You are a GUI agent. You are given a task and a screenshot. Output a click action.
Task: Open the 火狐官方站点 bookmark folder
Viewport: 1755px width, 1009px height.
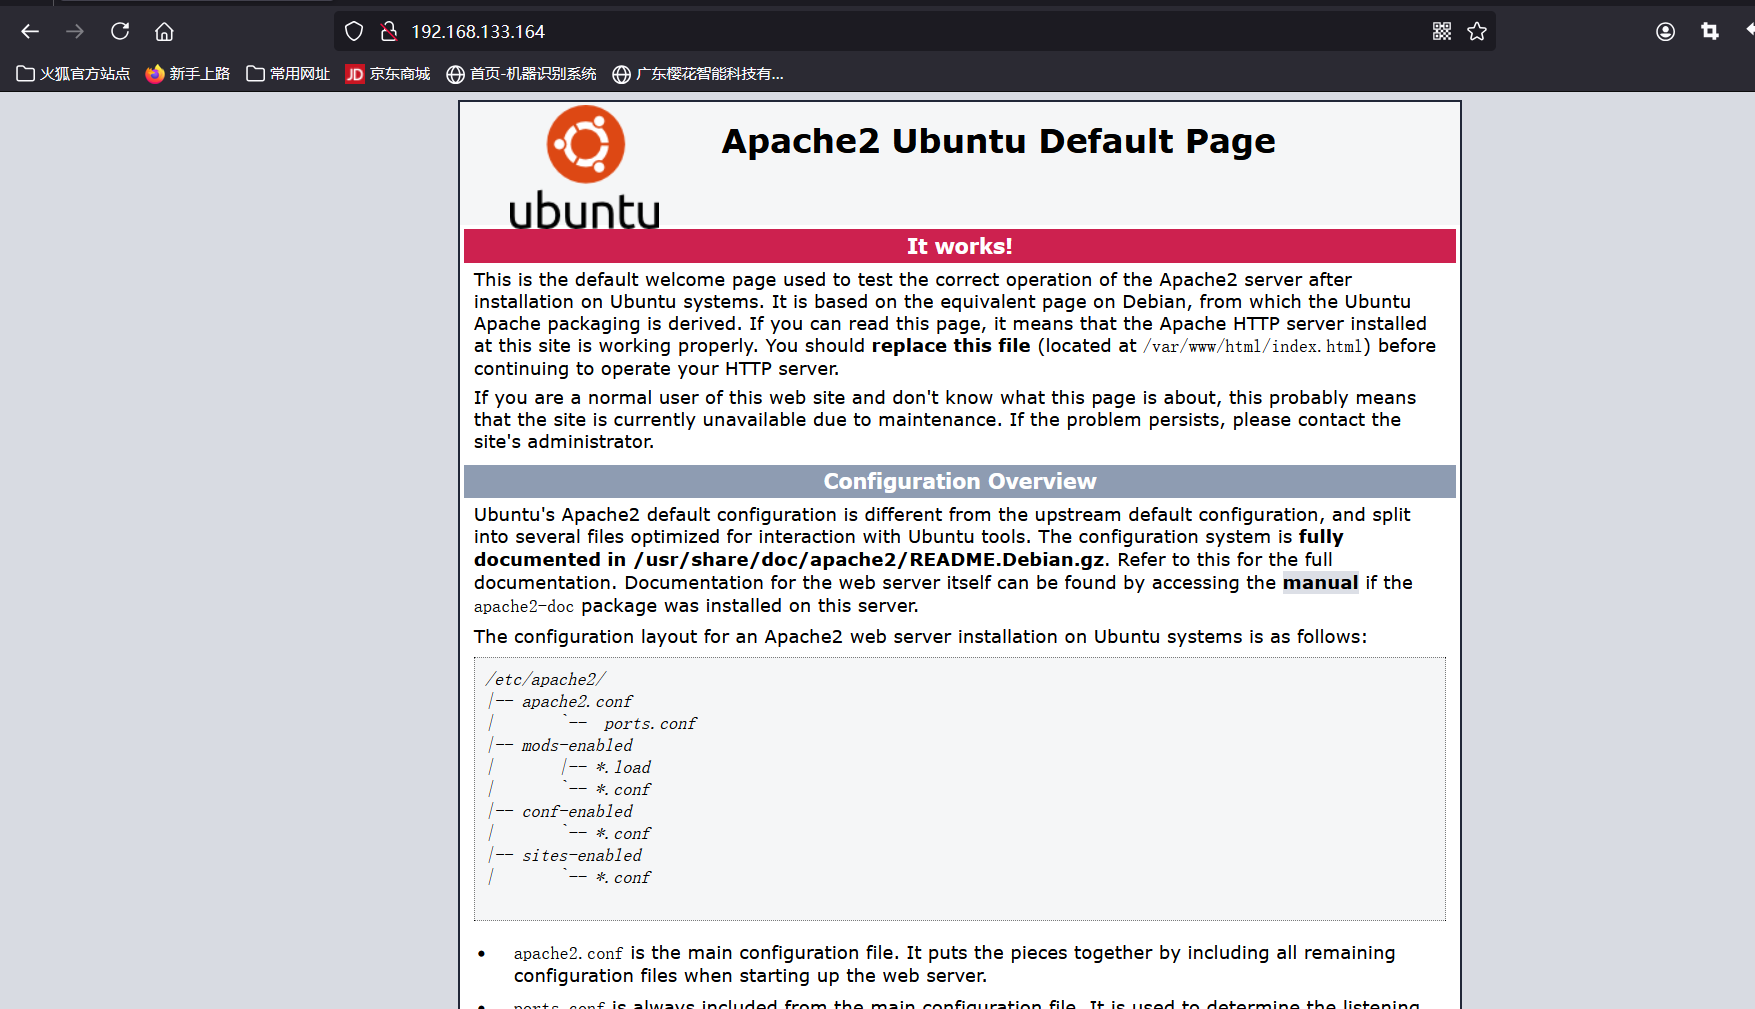click(x=74, y=74)
